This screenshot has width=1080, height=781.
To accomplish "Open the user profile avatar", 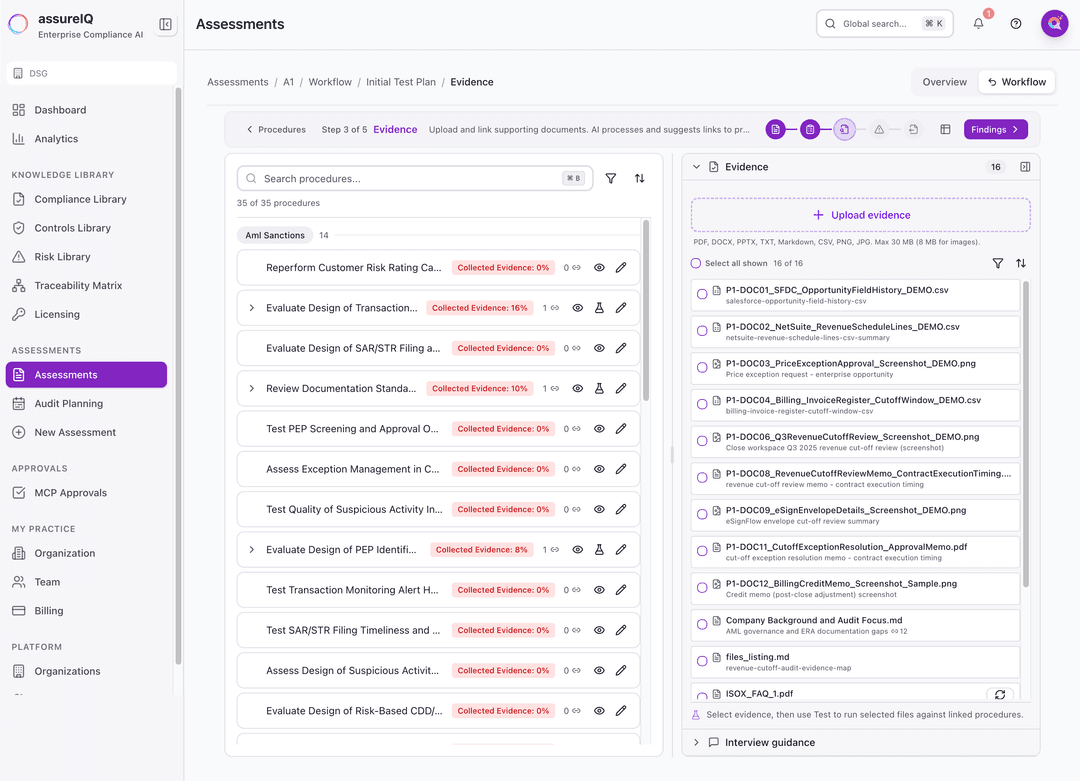I will (x=1054, y=23).
